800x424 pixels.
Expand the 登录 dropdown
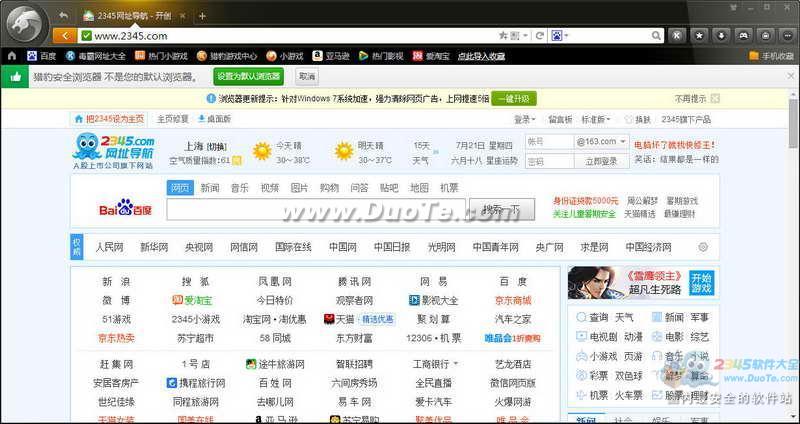tap(524, 119)
